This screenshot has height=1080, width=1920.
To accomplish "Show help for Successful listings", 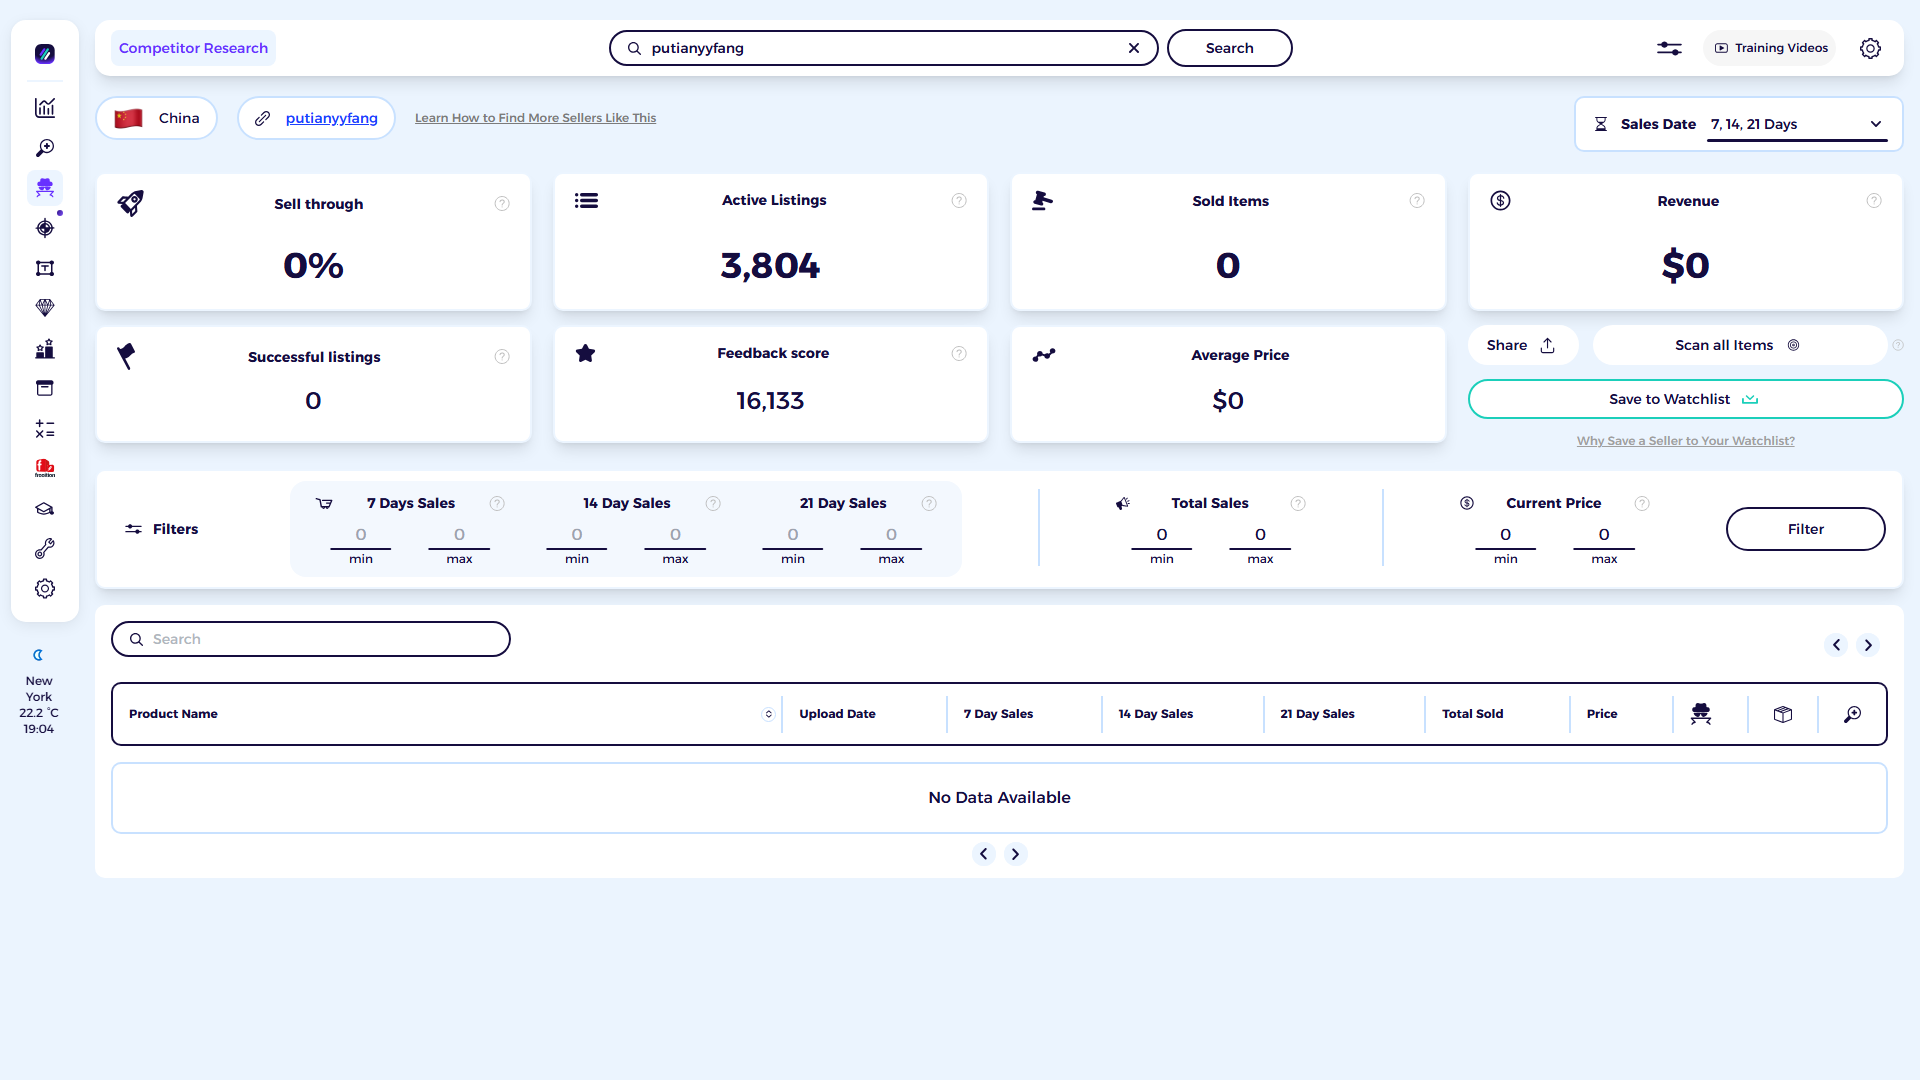I will pos(502,357).
